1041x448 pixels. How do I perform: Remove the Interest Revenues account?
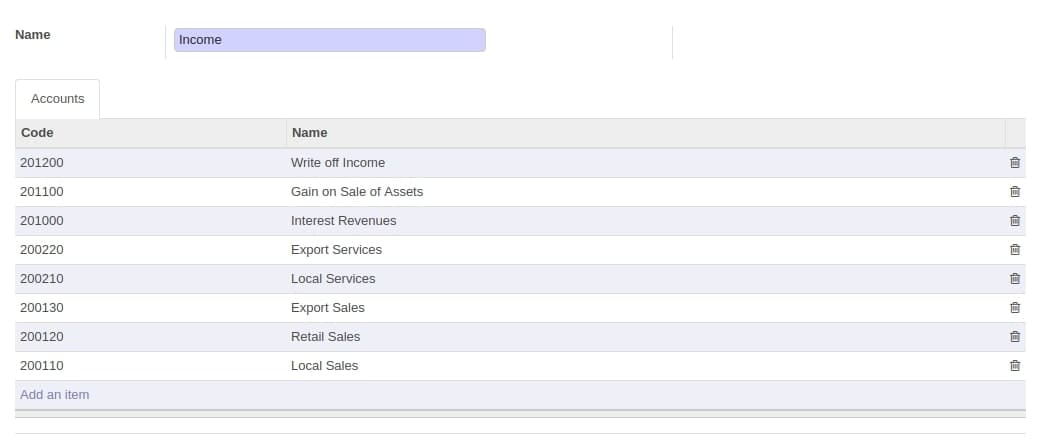pos(1014,220)
